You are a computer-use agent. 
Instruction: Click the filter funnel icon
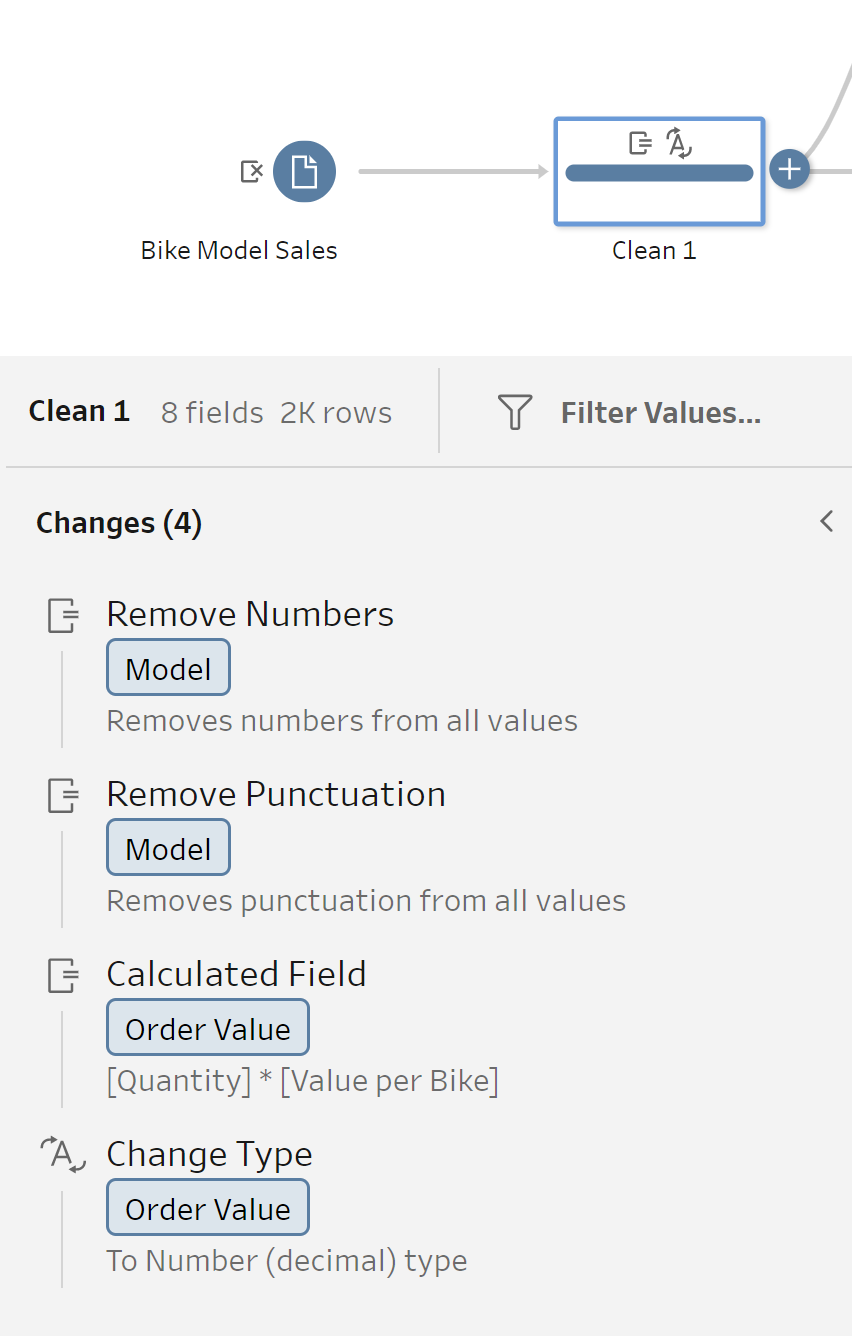(514, 412)
